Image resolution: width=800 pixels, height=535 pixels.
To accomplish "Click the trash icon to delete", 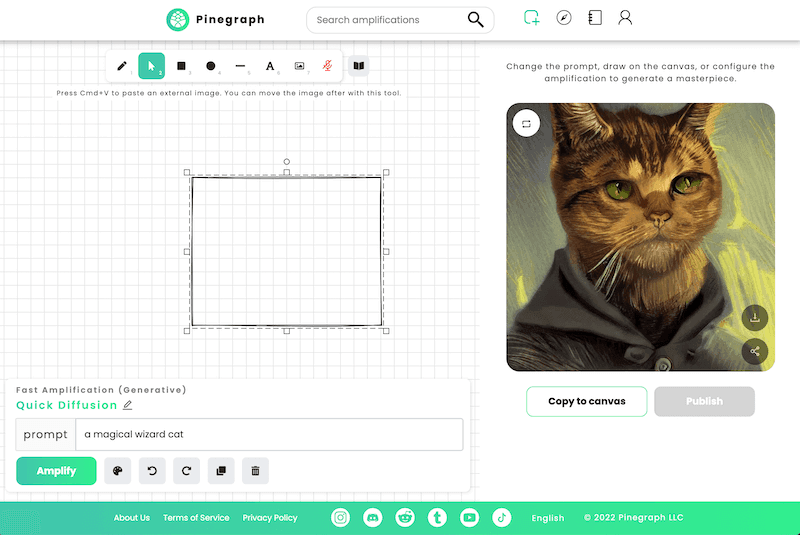I will point(255,471).
